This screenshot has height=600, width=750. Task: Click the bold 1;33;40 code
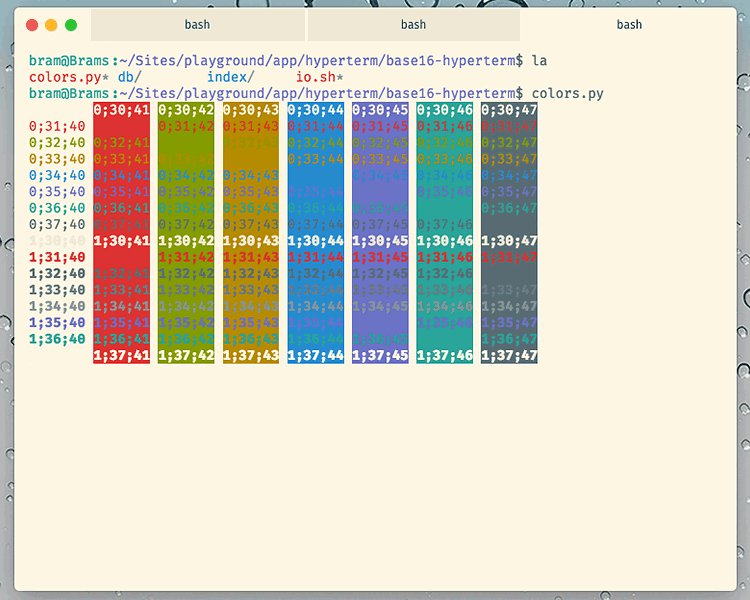coord(57,289)
